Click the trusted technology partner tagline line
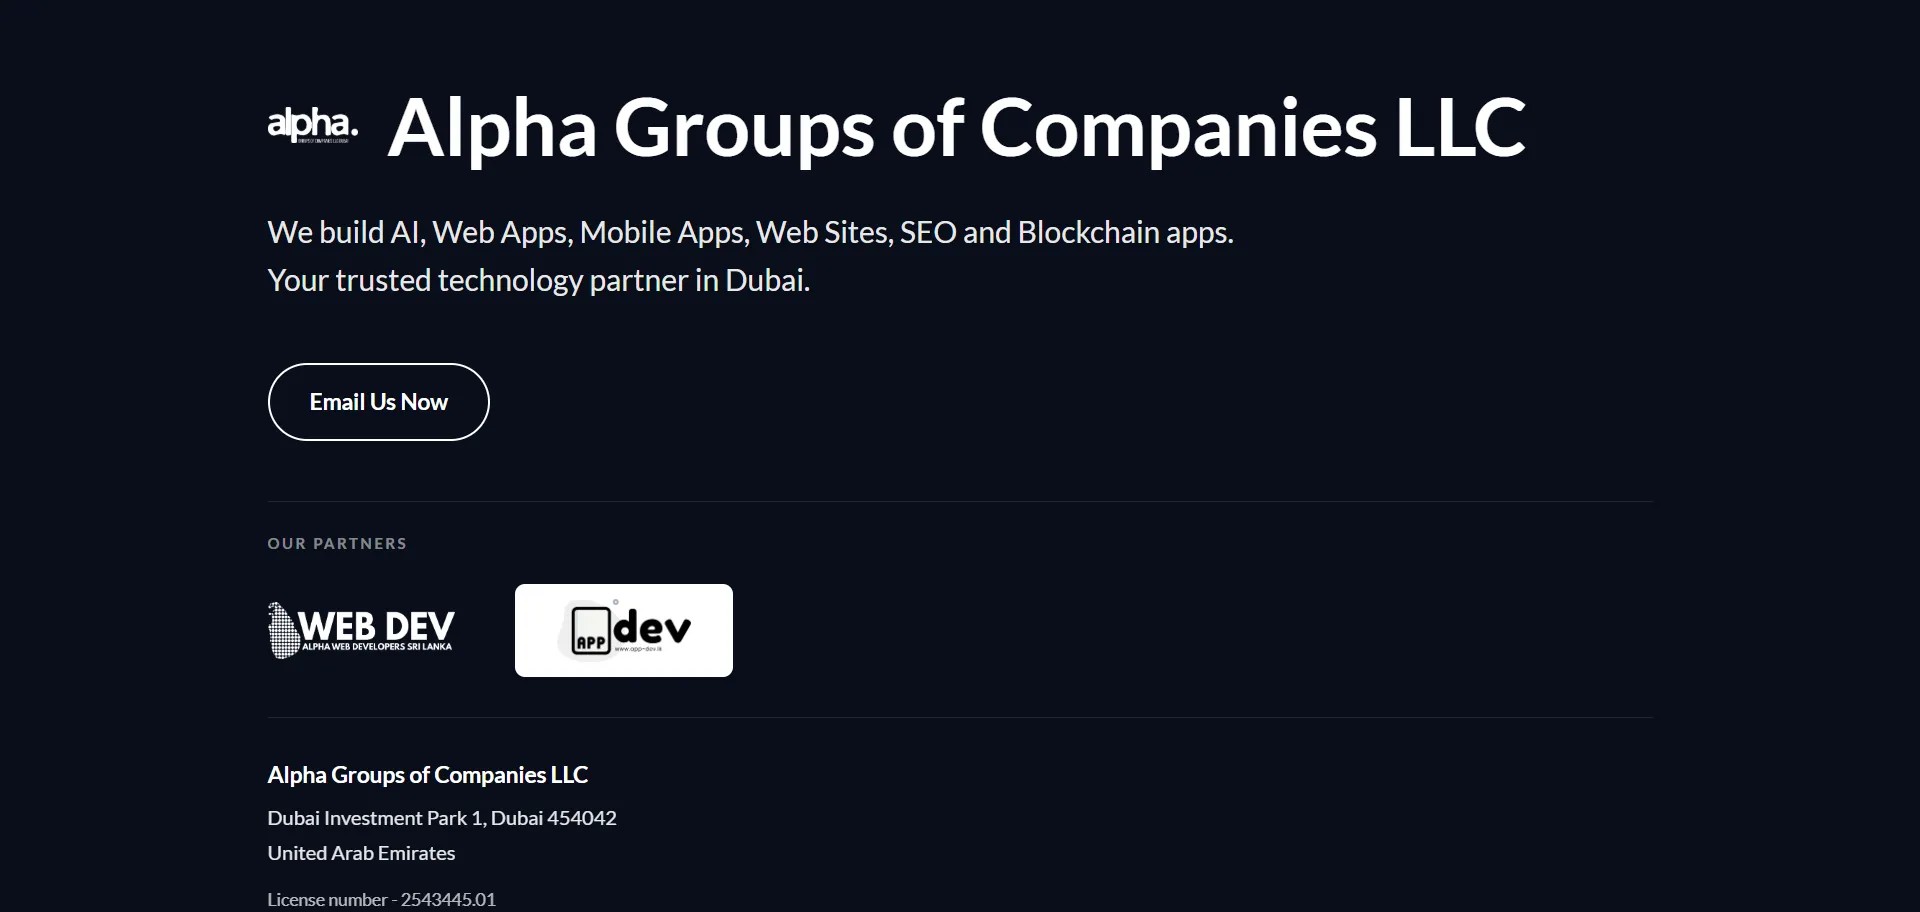 (x=539, y=280)
